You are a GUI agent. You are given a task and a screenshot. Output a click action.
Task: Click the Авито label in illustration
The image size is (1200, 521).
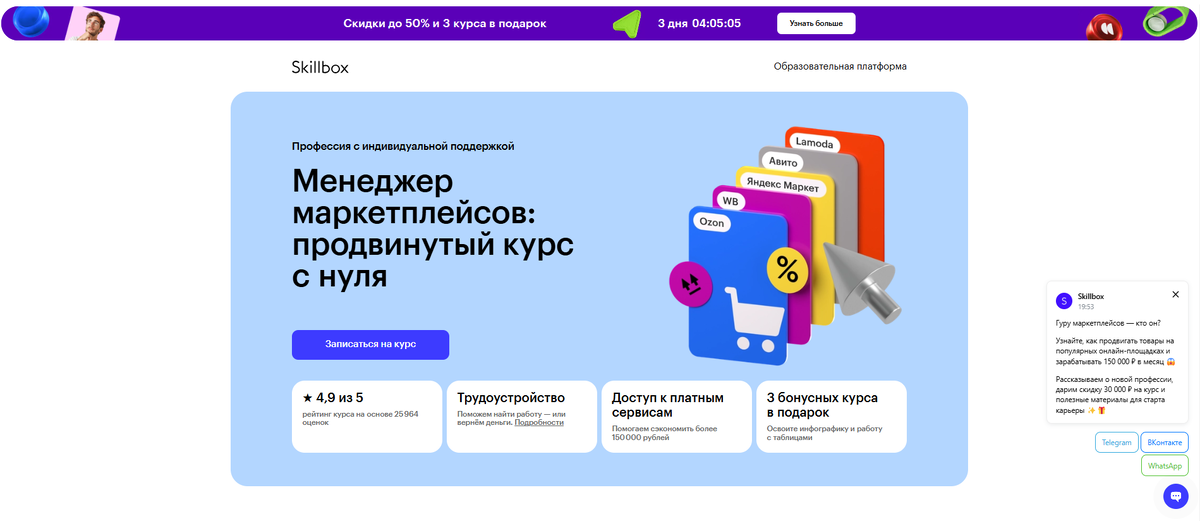(784, 161)
